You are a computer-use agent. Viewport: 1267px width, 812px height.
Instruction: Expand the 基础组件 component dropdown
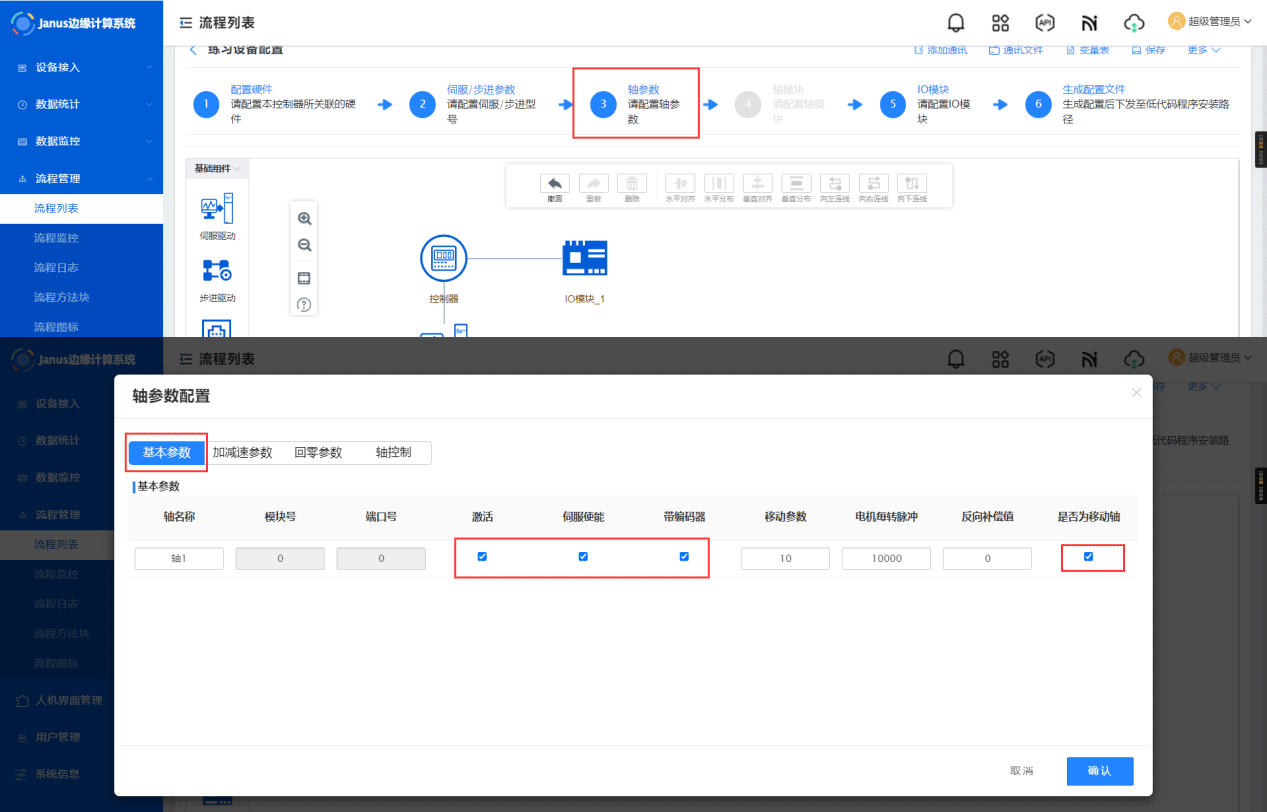(217, 169)
